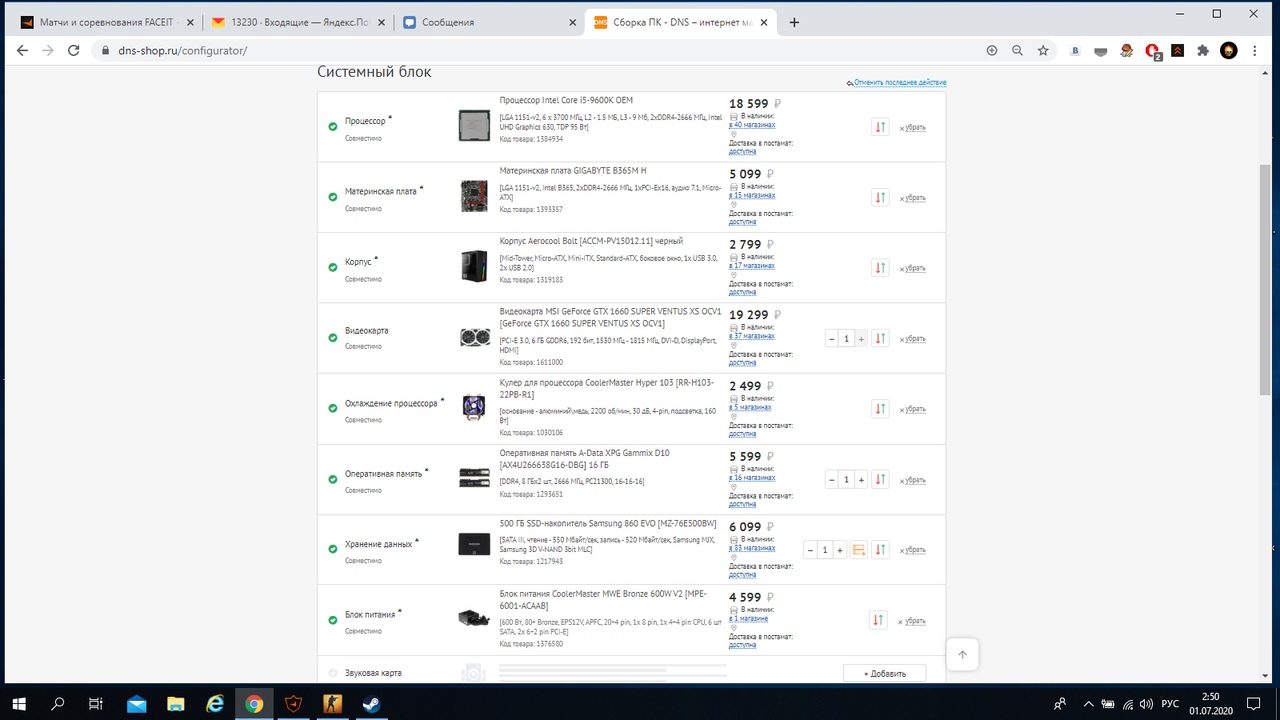Switch to the Яндекс Почта inbox tab
The height and width of the screenshot is (720, 1280).
click(x=296, y=22)
